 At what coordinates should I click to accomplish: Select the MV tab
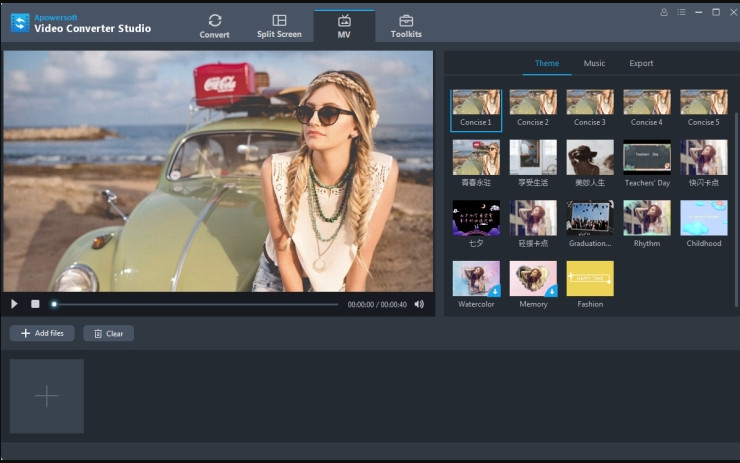344,26
